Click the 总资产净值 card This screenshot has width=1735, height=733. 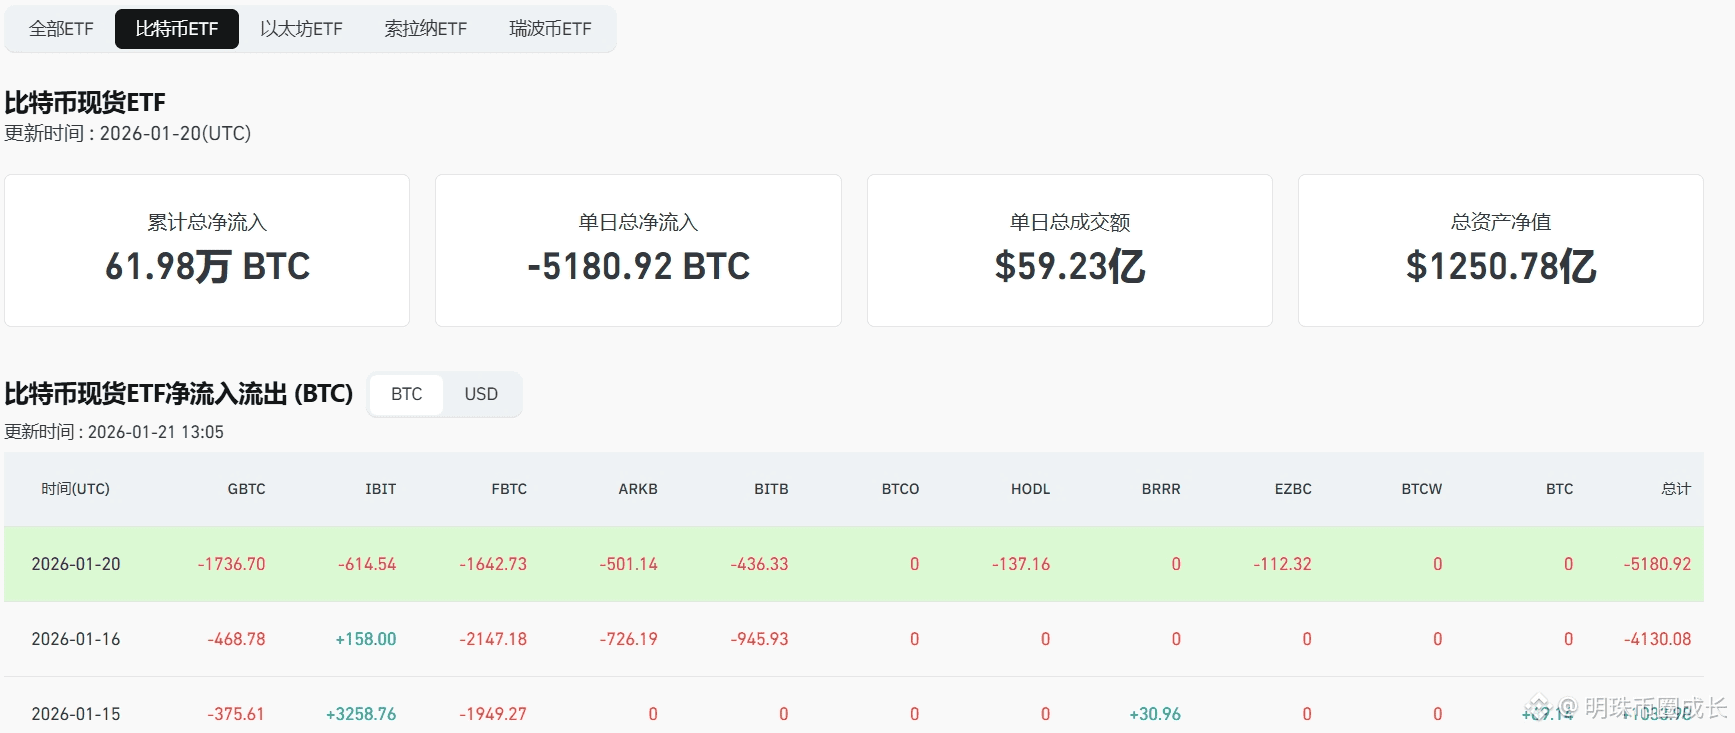[1501, 250]
